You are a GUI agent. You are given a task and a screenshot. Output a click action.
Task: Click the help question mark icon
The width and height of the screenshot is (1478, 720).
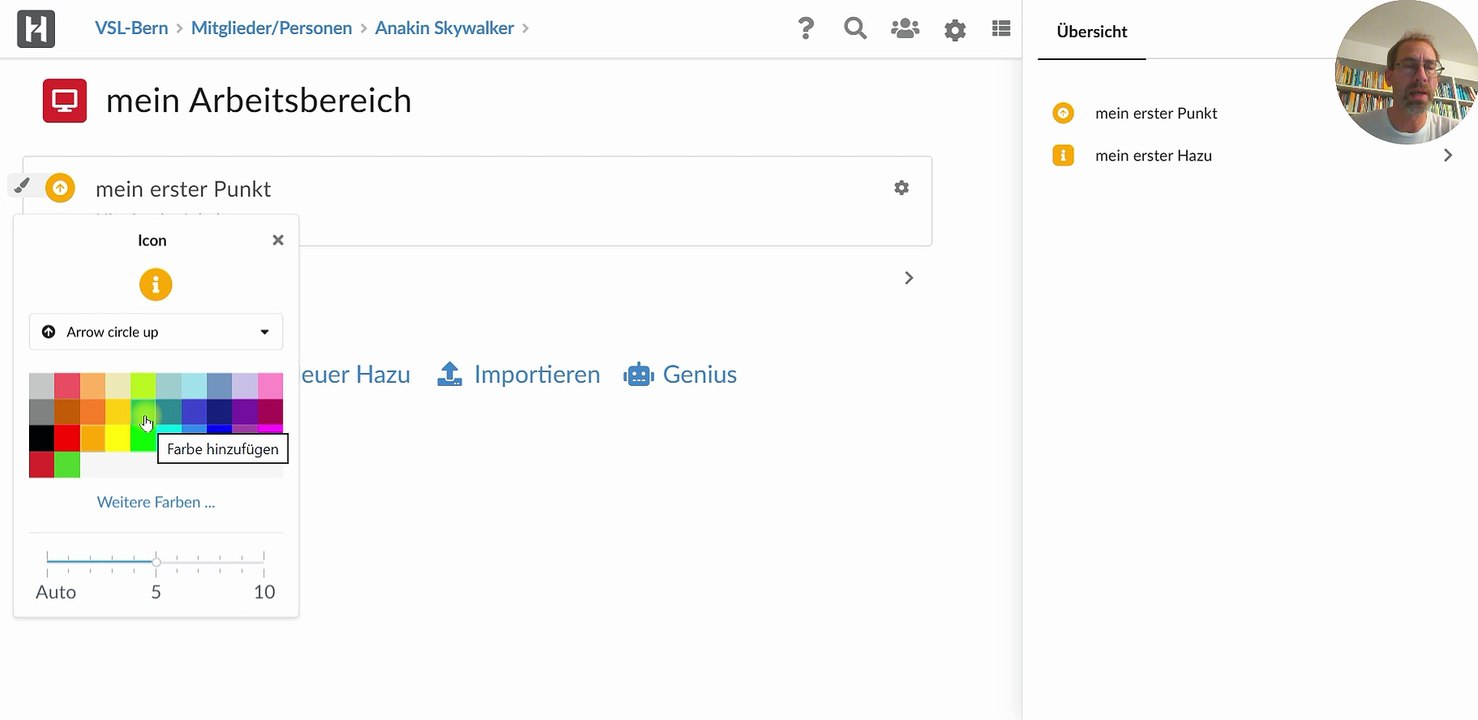coord(806,29)
